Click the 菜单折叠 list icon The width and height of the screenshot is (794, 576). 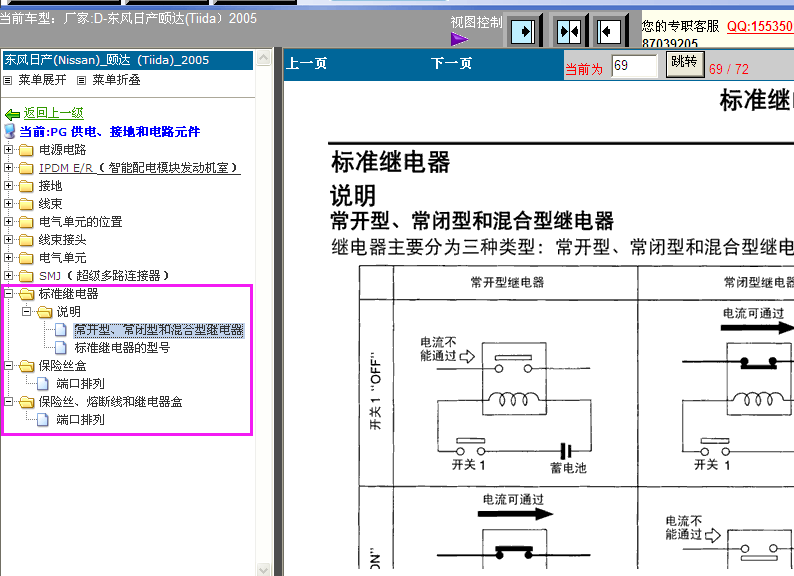click(81, 80)
